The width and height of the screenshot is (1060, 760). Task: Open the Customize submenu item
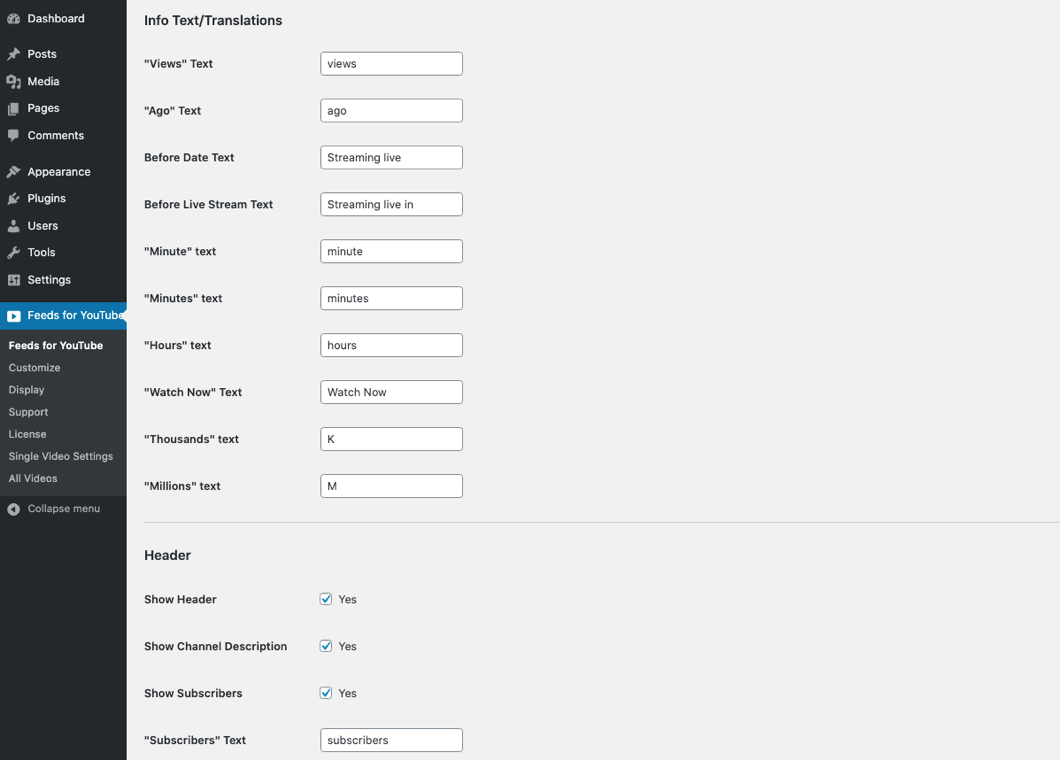(x=35, y=368)
